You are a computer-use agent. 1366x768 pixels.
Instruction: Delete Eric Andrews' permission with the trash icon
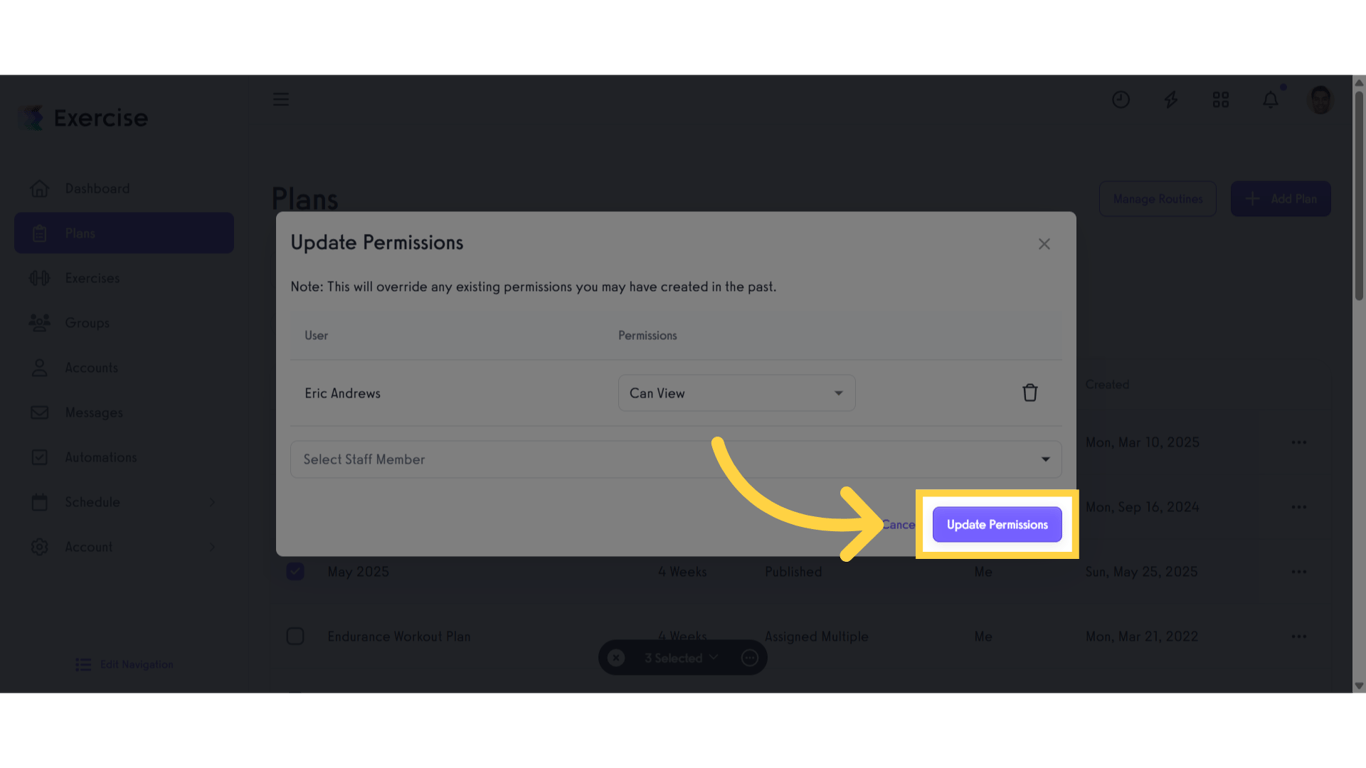1030,392
